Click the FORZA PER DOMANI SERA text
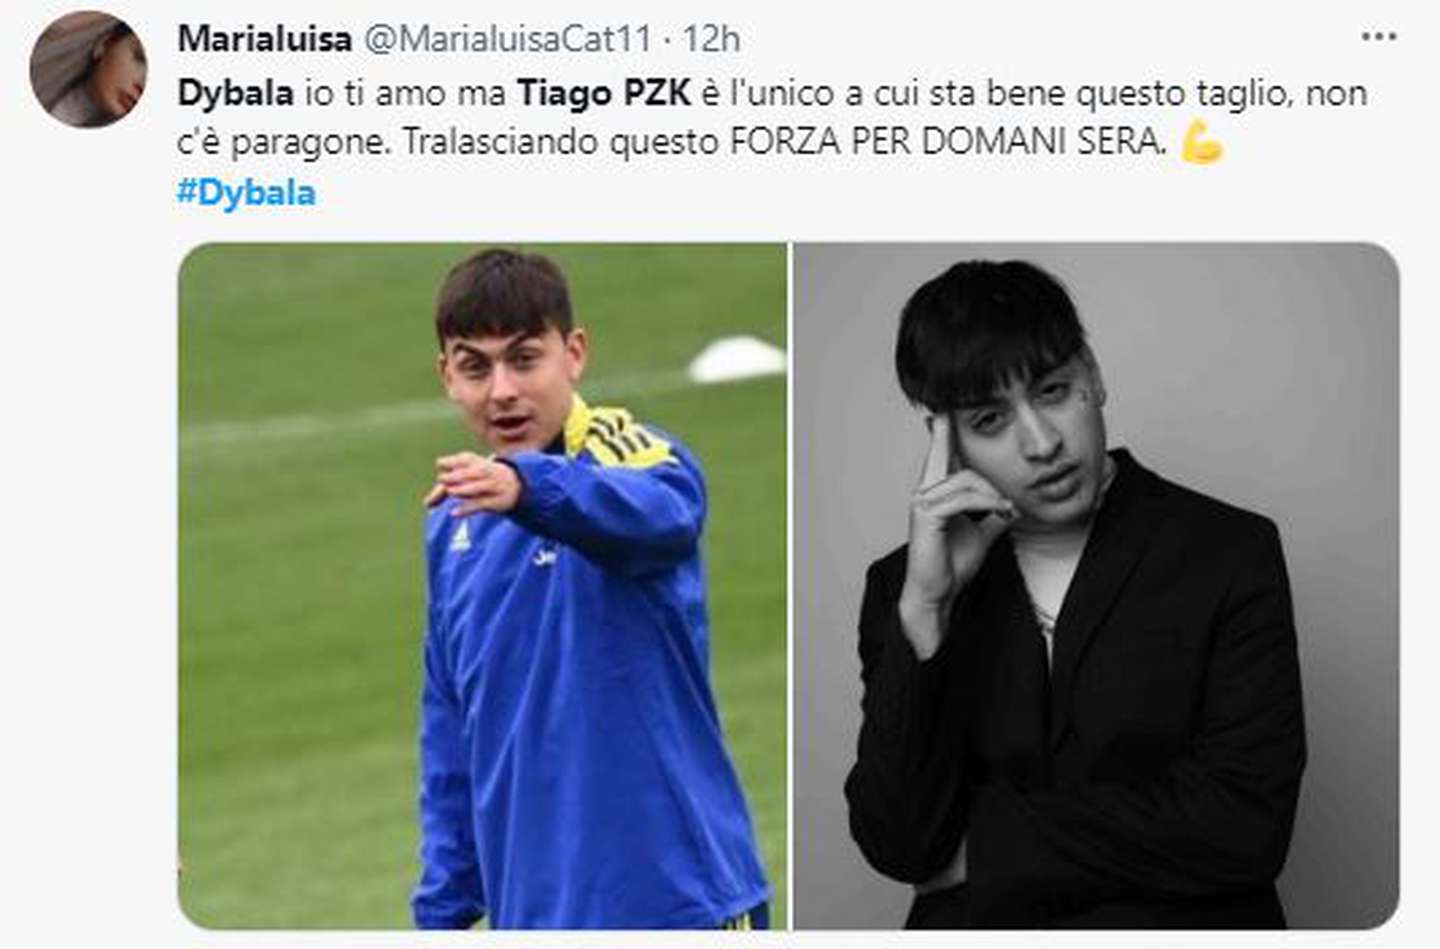 point(948,142)
